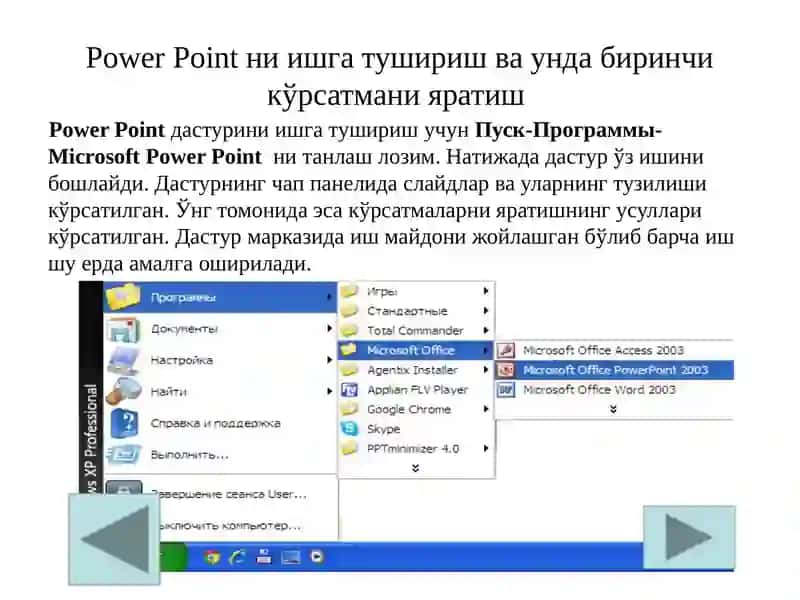Click the PowerPoint 2003 application icon
800x600 pixels.
coord(506,370)
